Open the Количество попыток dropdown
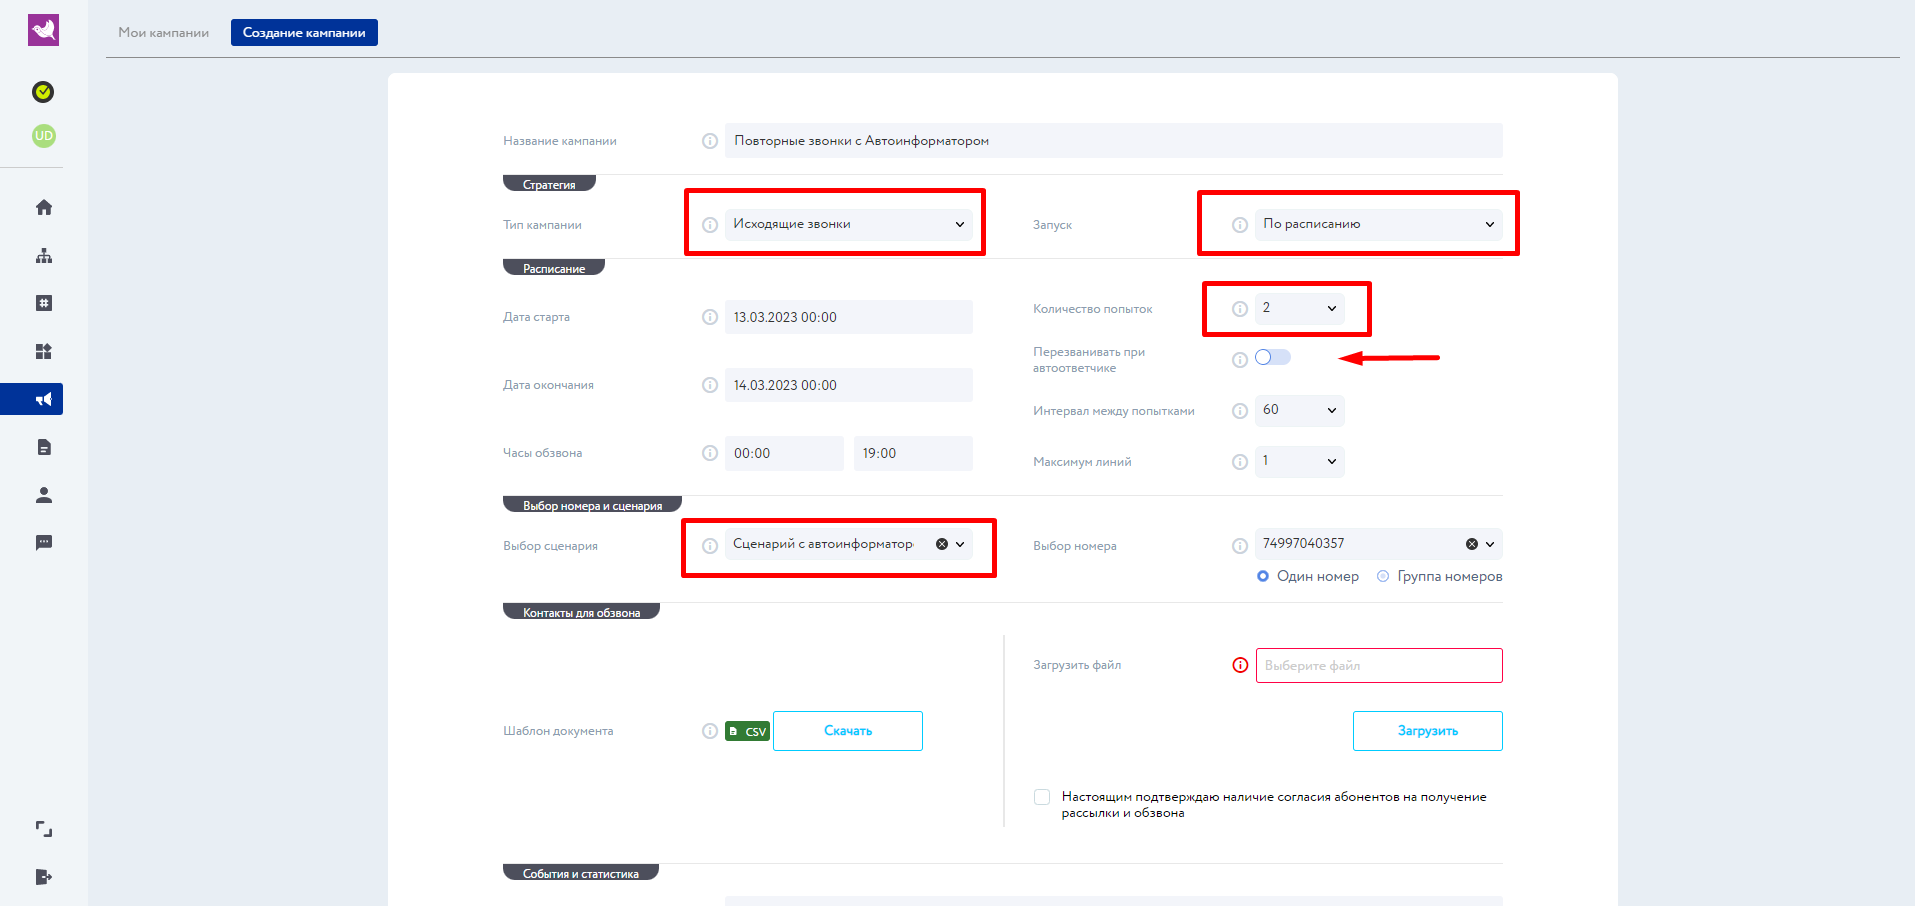Image resolution: width=1915 pixels, height=906 pixels. coord(1300,308)
